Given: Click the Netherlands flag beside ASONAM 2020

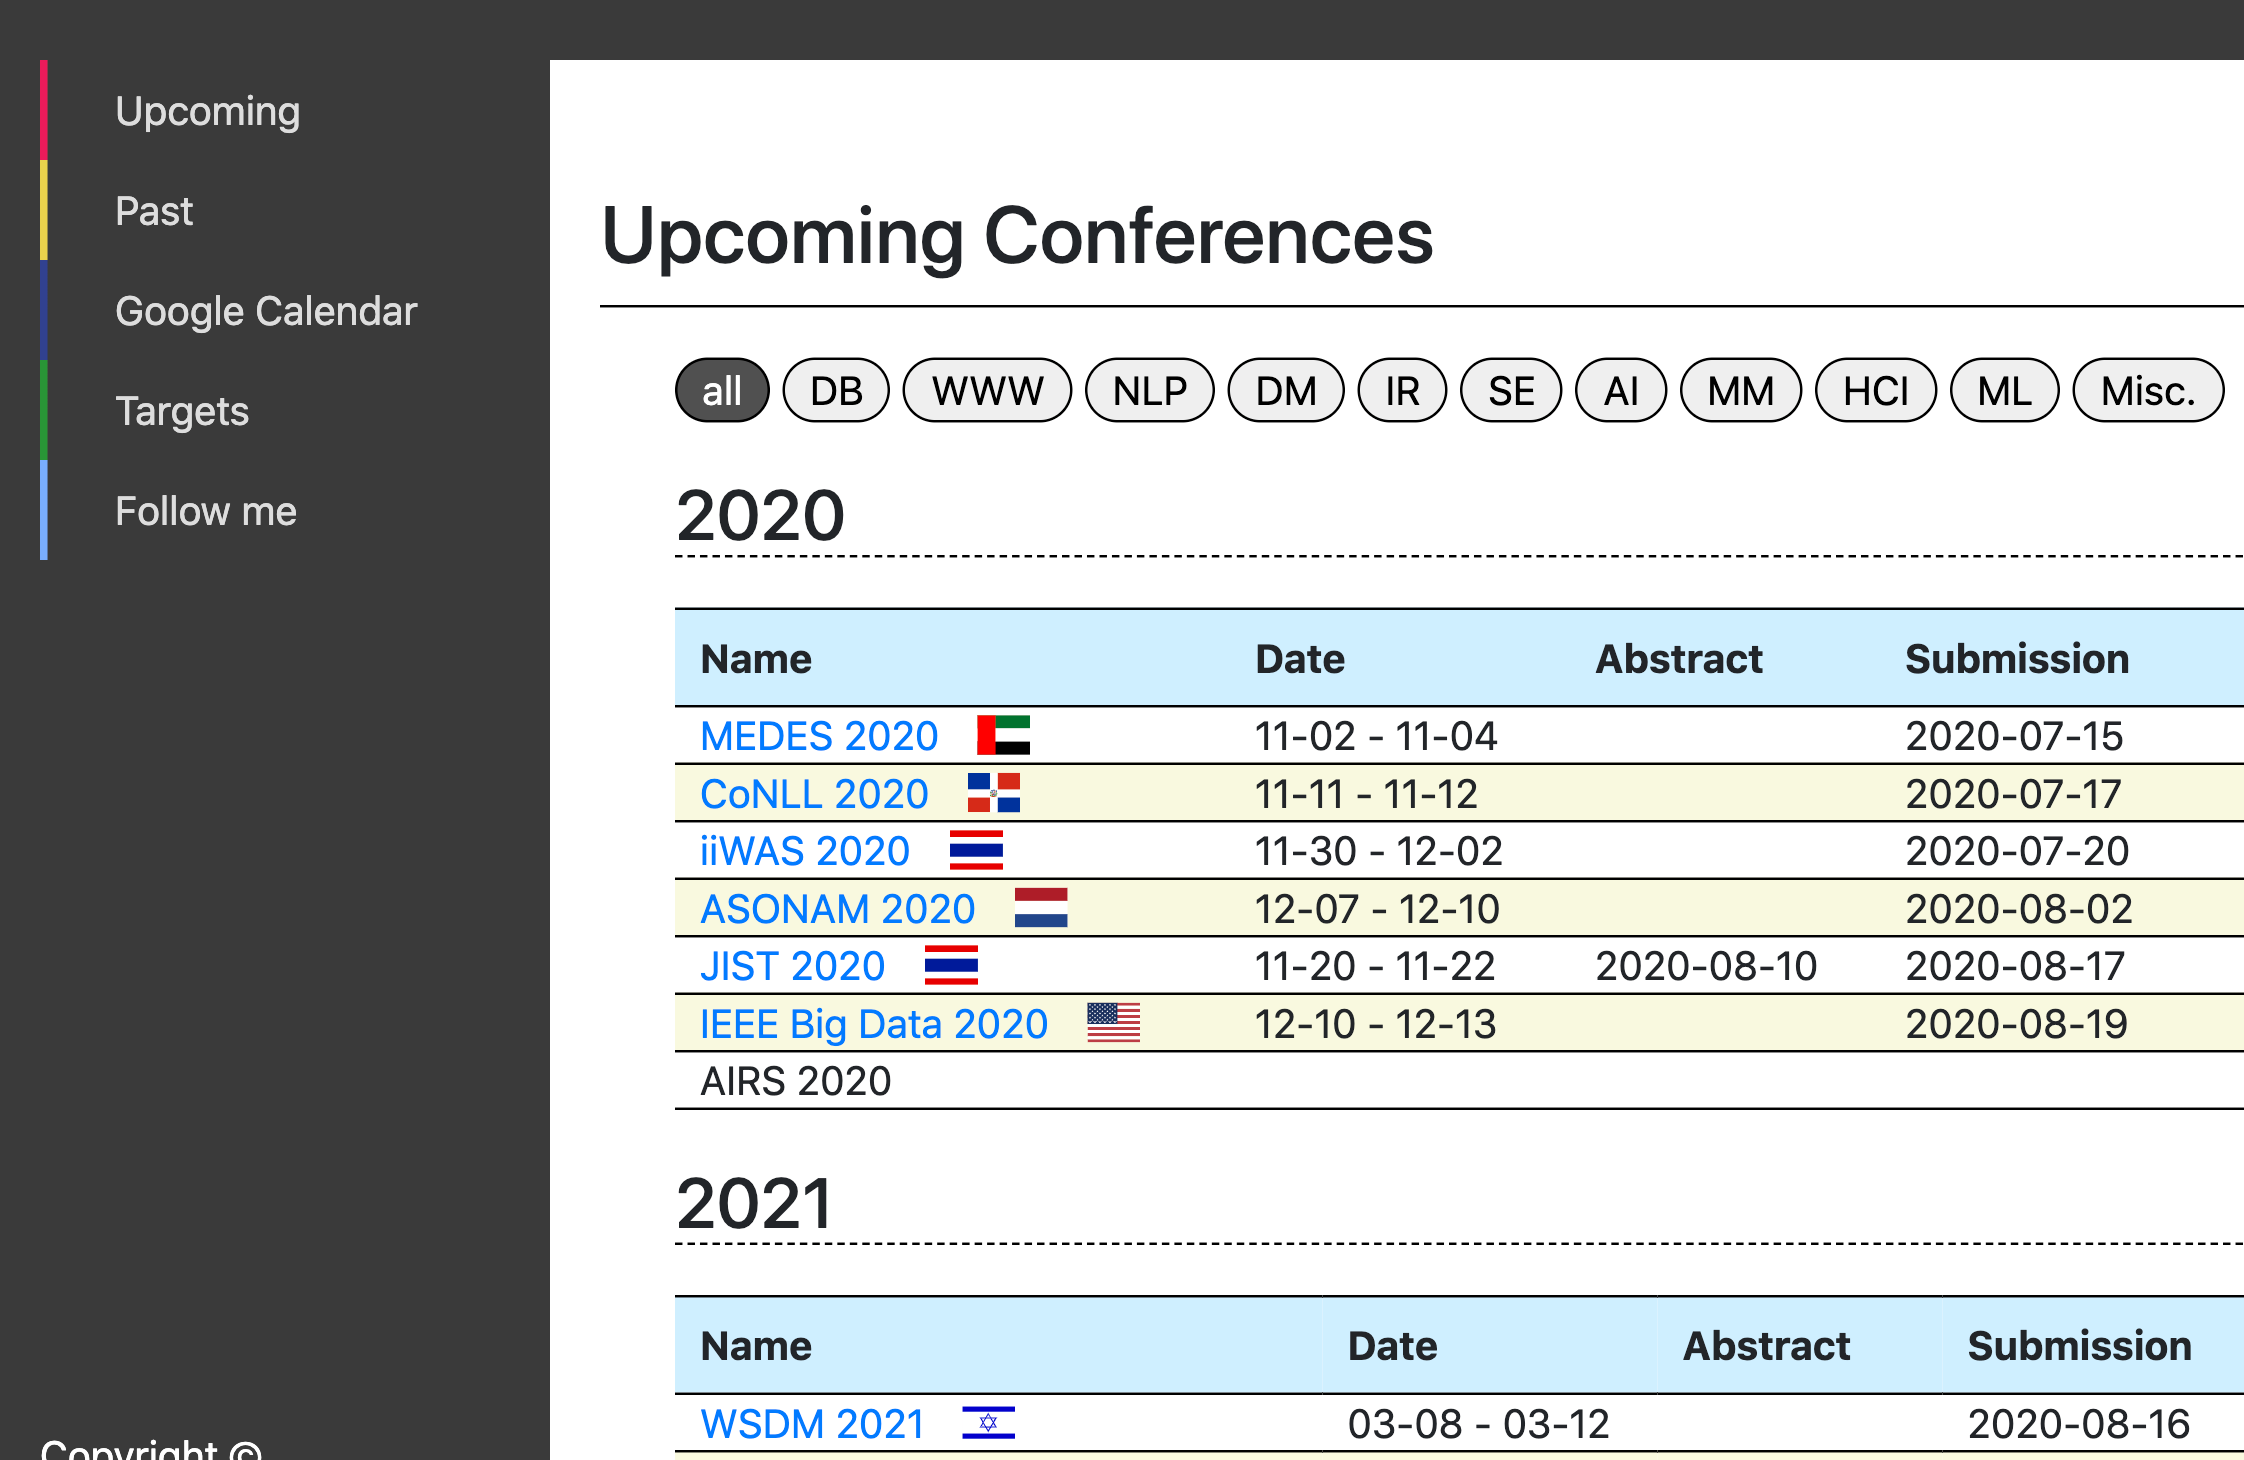Looking at the screenshot, I should (1040, 908).
